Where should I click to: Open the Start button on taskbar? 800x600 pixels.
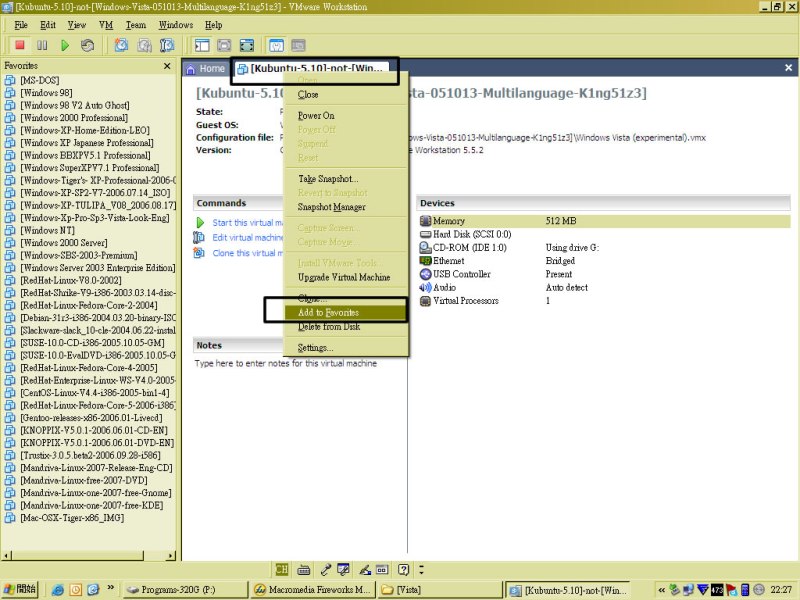coord(20,589)
